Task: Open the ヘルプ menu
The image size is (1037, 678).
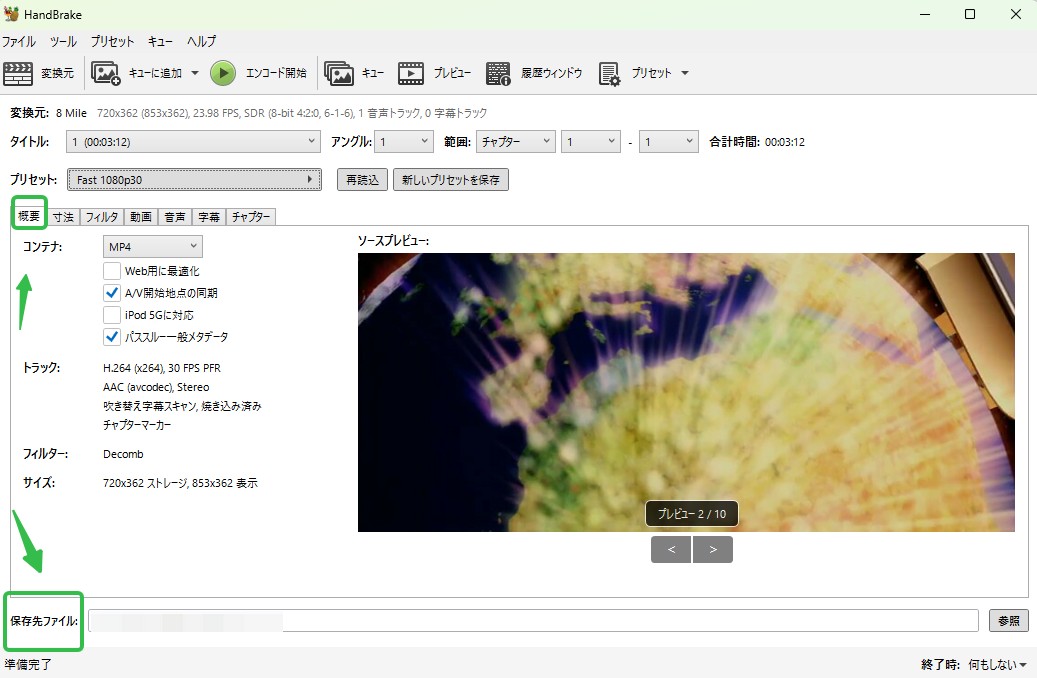Action: 201,41
